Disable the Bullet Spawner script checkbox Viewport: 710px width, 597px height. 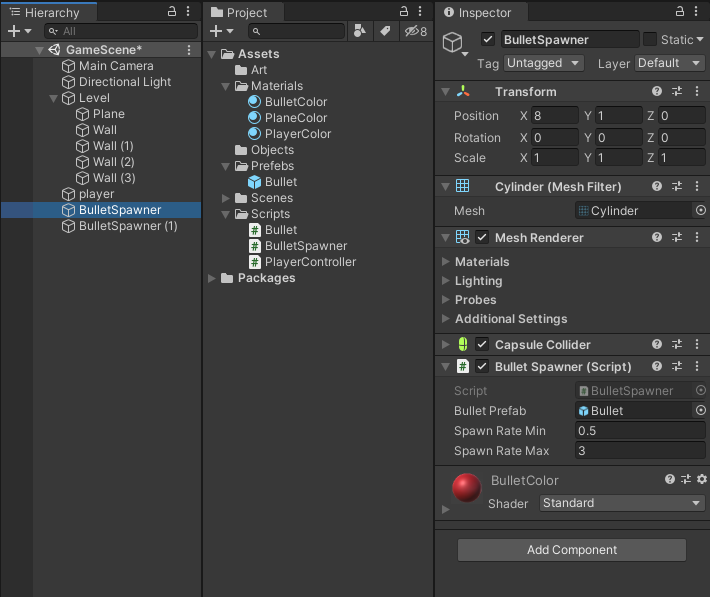[x=482, y=366]
